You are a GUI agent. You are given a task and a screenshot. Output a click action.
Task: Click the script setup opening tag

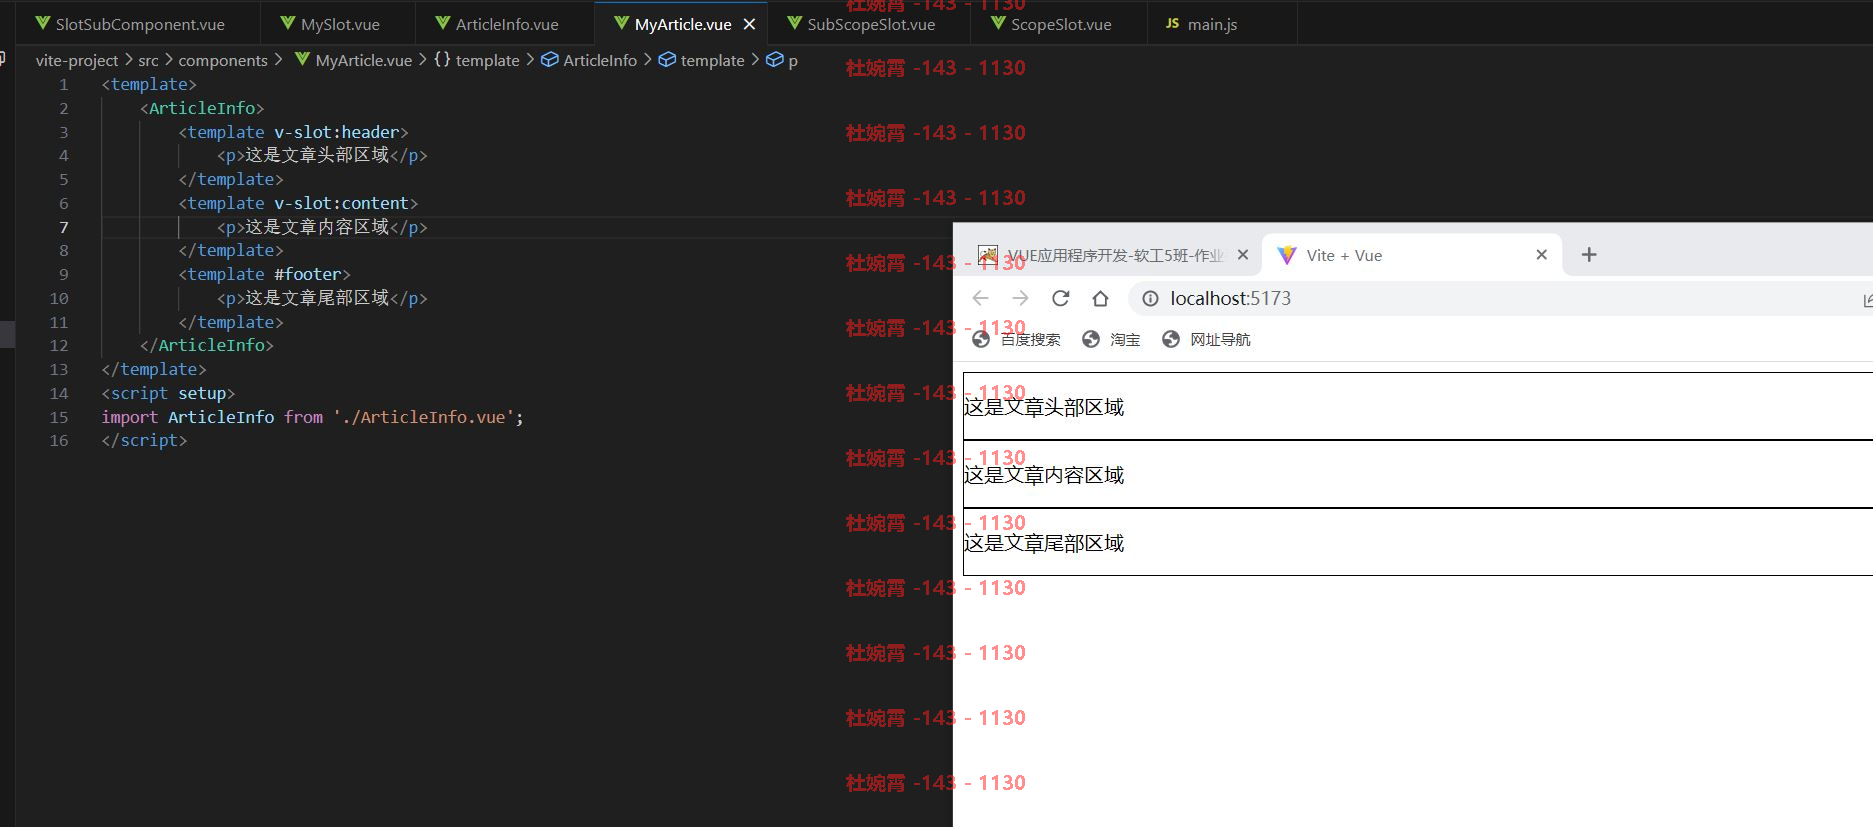[x=168, y=393]
